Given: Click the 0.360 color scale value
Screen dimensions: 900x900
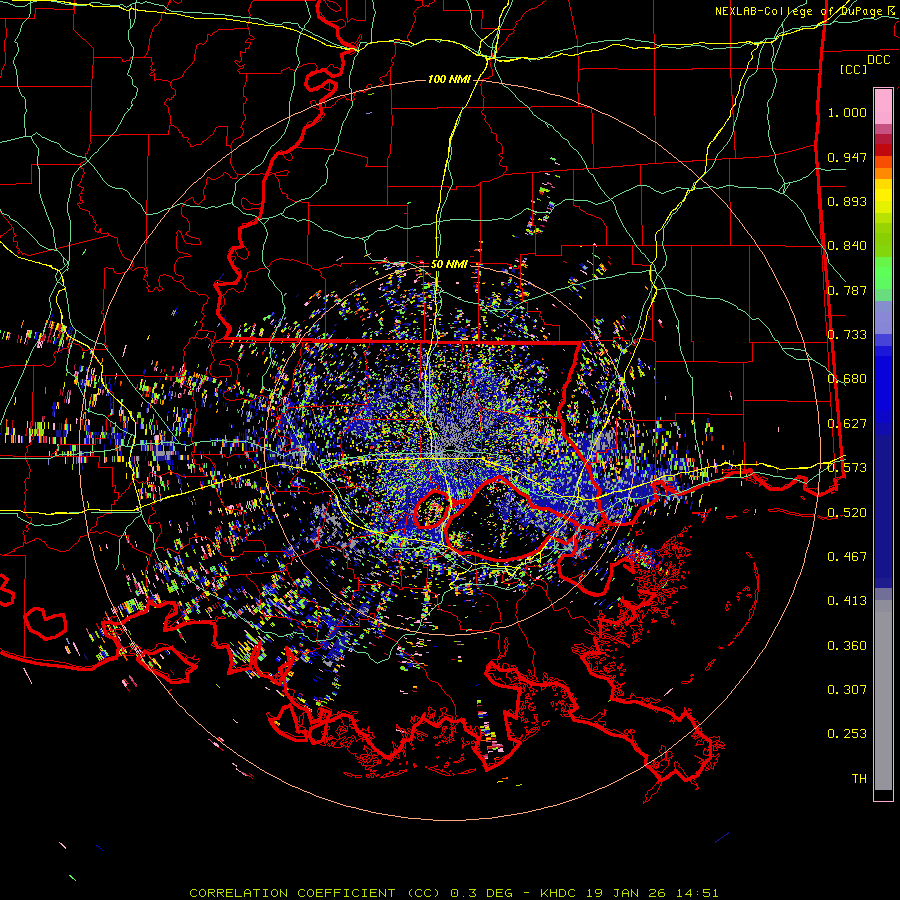Looking at the screenshot, I should pyautogui.click(x=847, y=646).
